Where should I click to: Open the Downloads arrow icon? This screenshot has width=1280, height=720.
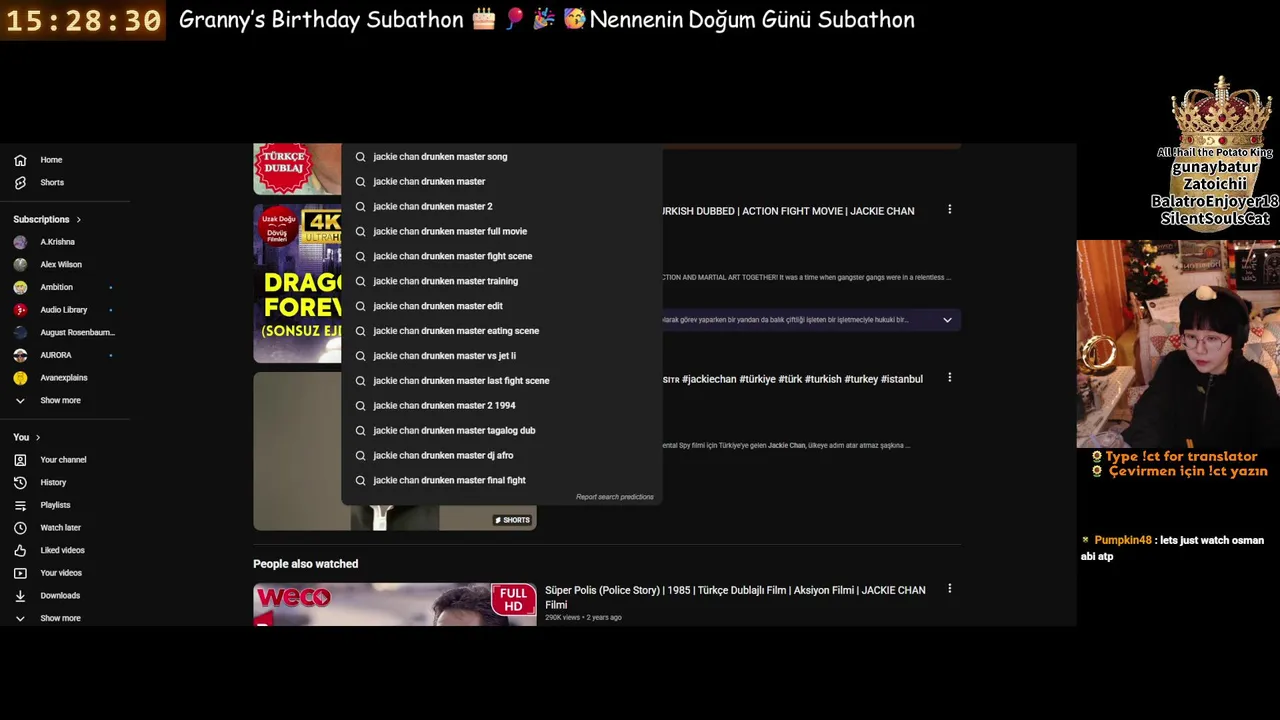pyautogui.click(x=20, y=596)
